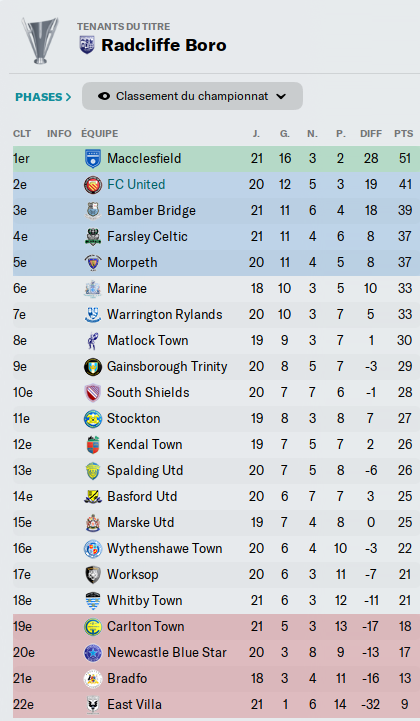Click the trophy cup icon
This screenshot has width=420, height=721.
pos(40,40)
